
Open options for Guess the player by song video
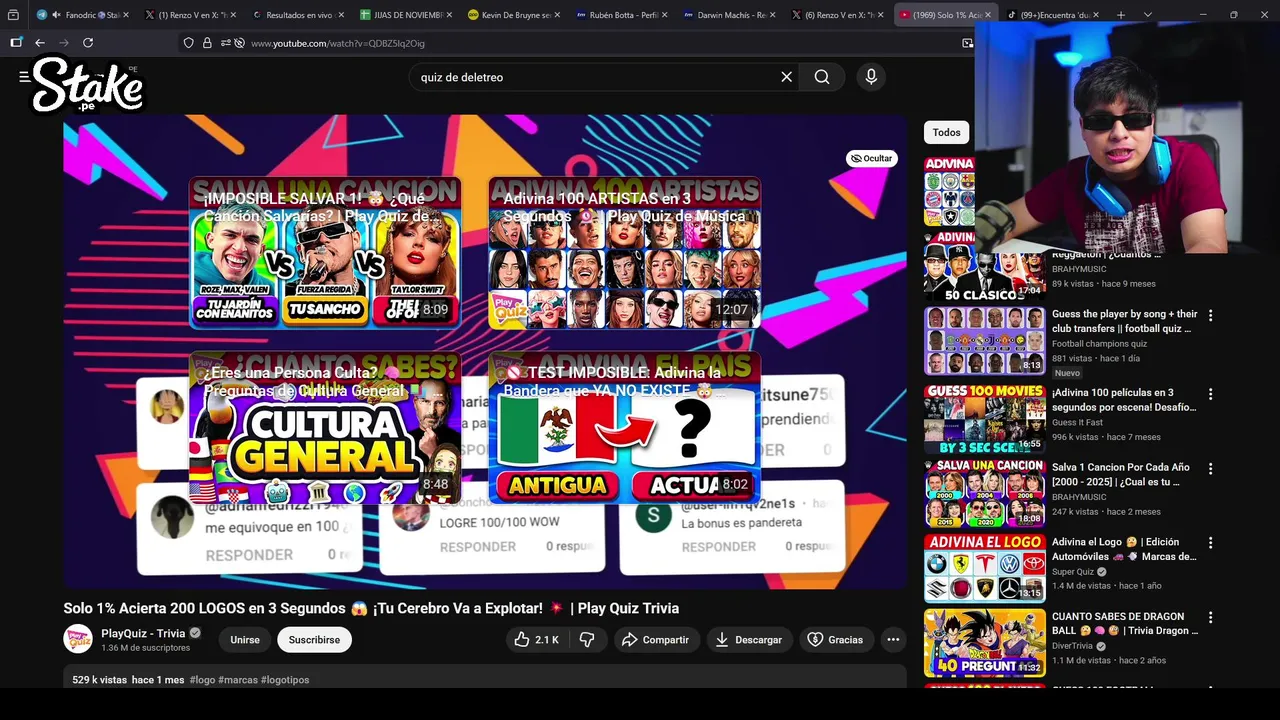[x=1210, y=315]
